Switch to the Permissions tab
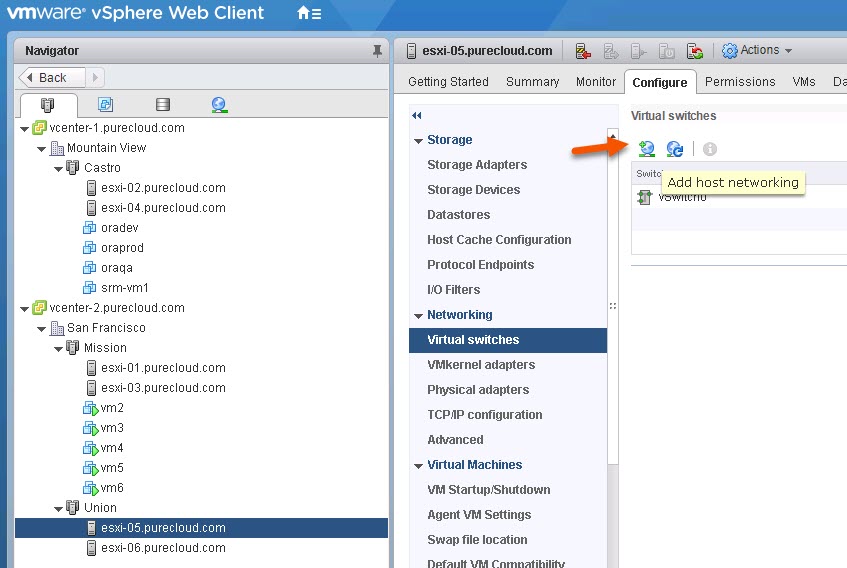This screenshot has height=568, width=847. (x=740, y=82)
